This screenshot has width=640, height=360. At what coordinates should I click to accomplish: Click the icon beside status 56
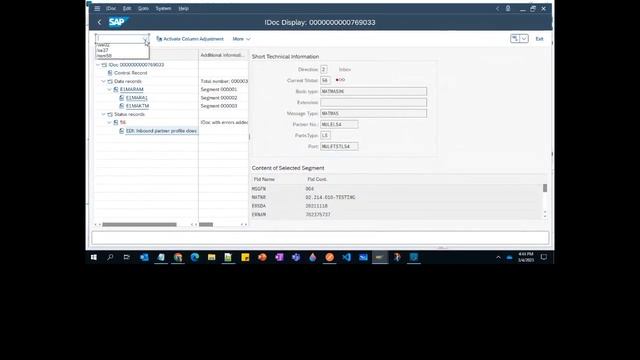[116, 122]
